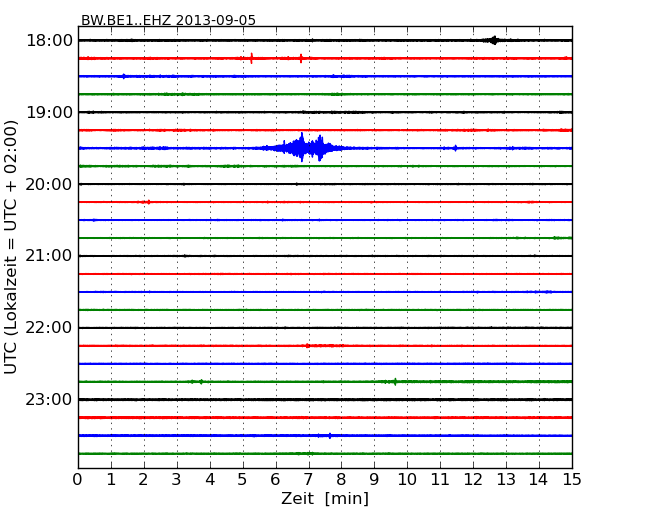
Task: Select the x-axis tick label 4
Action: [210, 479]
